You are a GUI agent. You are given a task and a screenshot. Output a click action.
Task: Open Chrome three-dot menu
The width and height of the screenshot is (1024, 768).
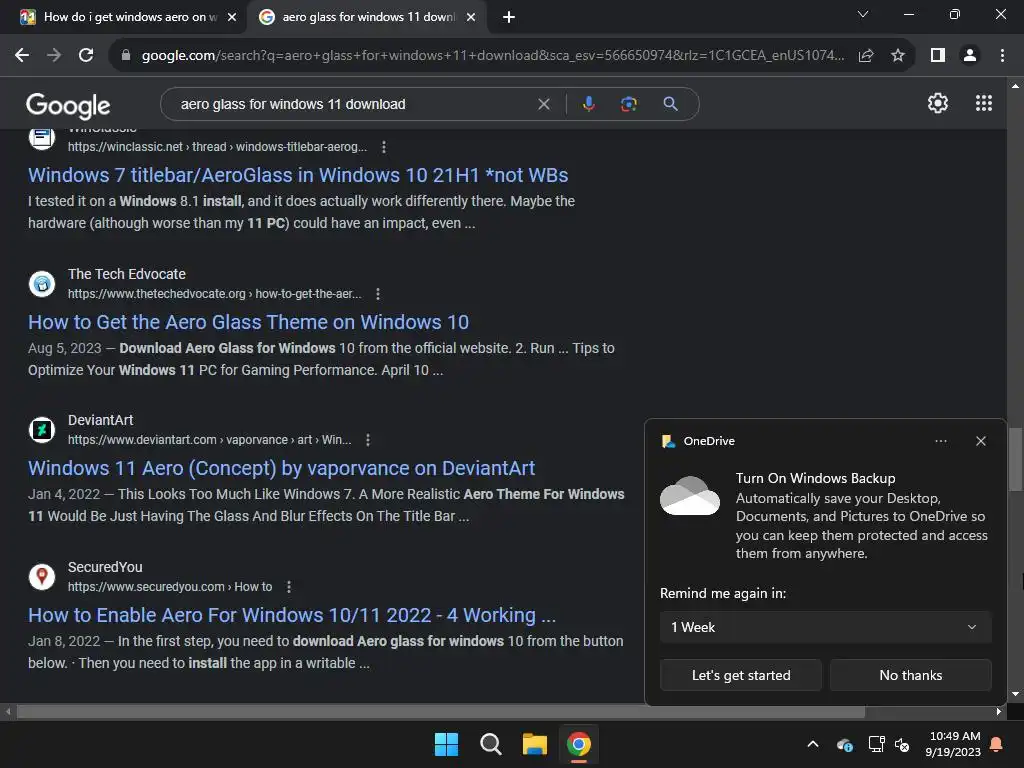tap(1002, 56)
